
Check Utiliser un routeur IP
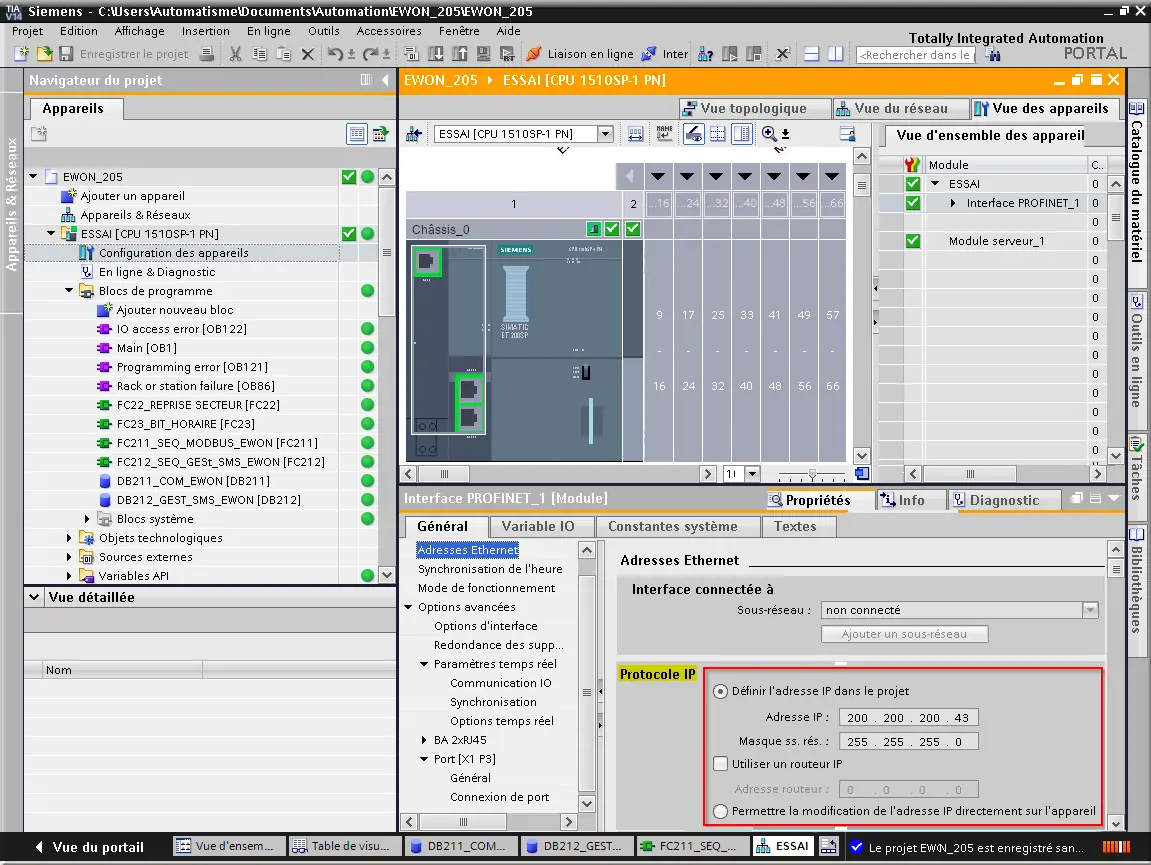click(x=721, y=764)
